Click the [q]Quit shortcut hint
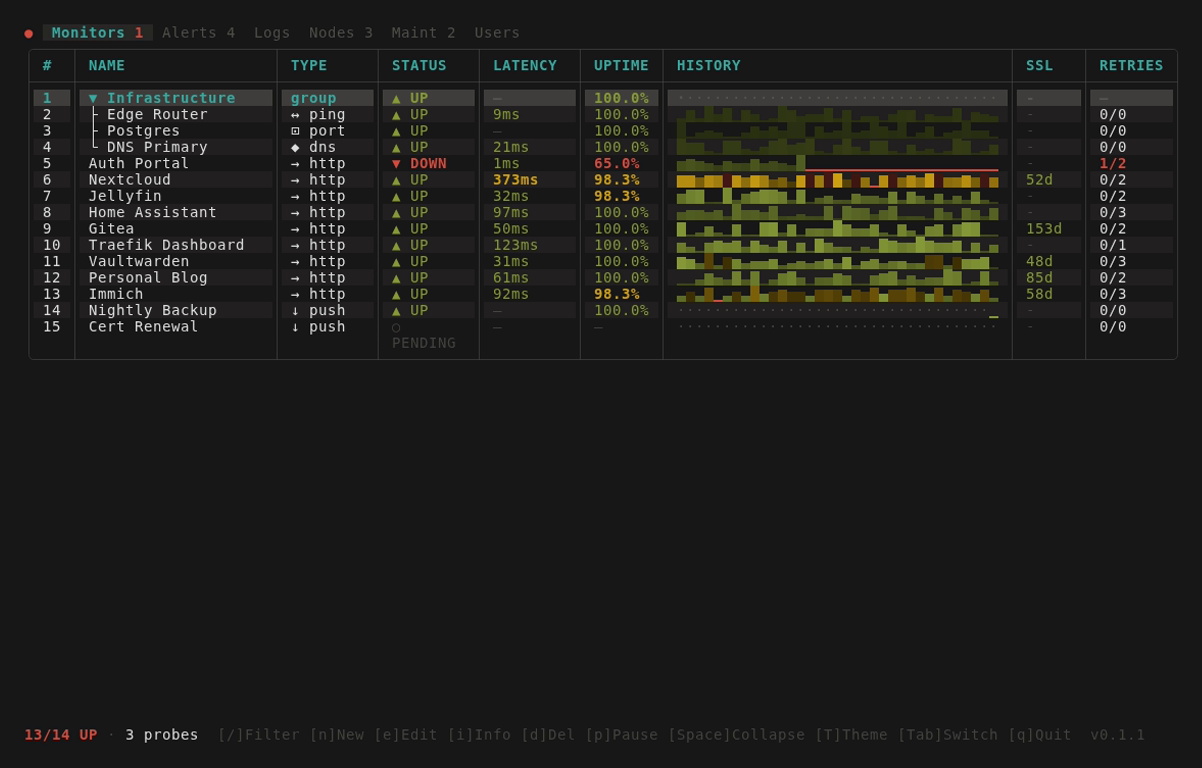Screen dimensions: 1202x768 (1035, 735)
